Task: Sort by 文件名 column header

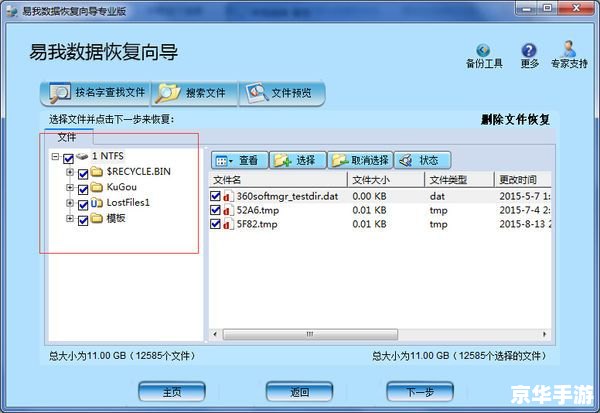Action: (x=278, y=180)
